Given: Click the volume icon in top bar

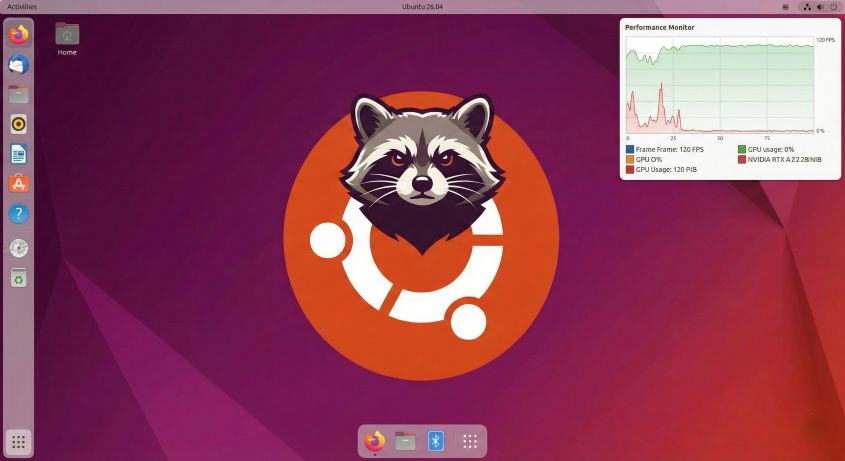Looking at the screenshot, I should coord(820,7).
